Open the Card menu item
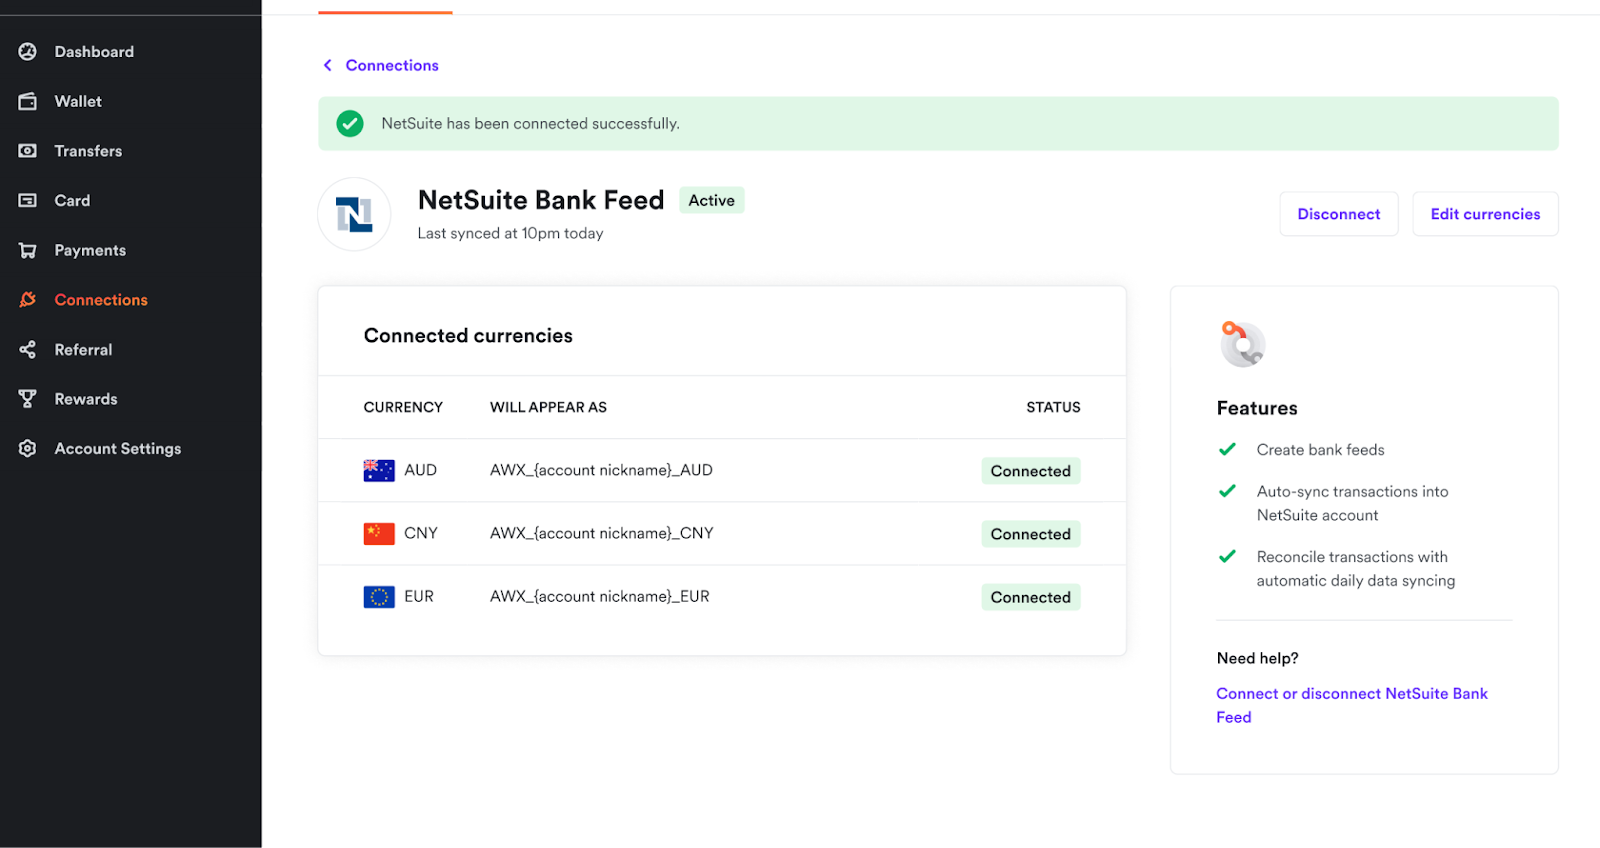1600x848 pixels. [x=72, y=200]
